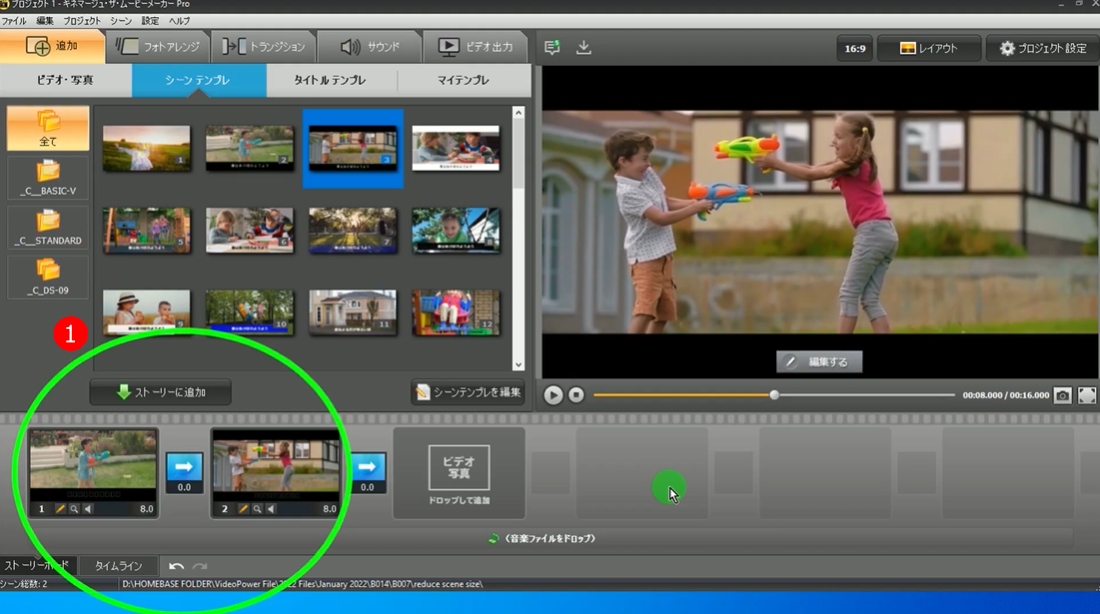Enter fullscreen preview mode
Image resolution: width=1100 pixels, height=614 pixels.
coord(1087,395)
